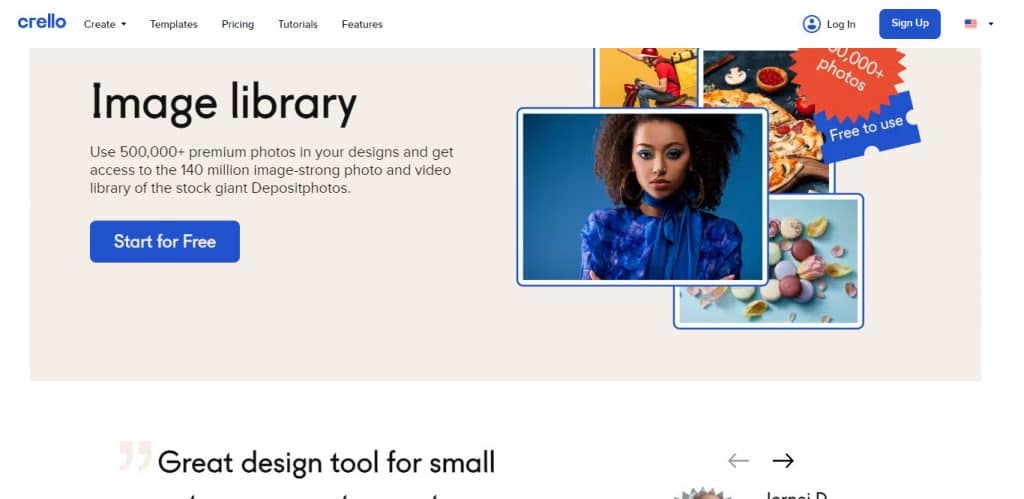Viewport: 1024px width, 499px height.
Task: Open the Features menu item
Action: pos(362,24)
